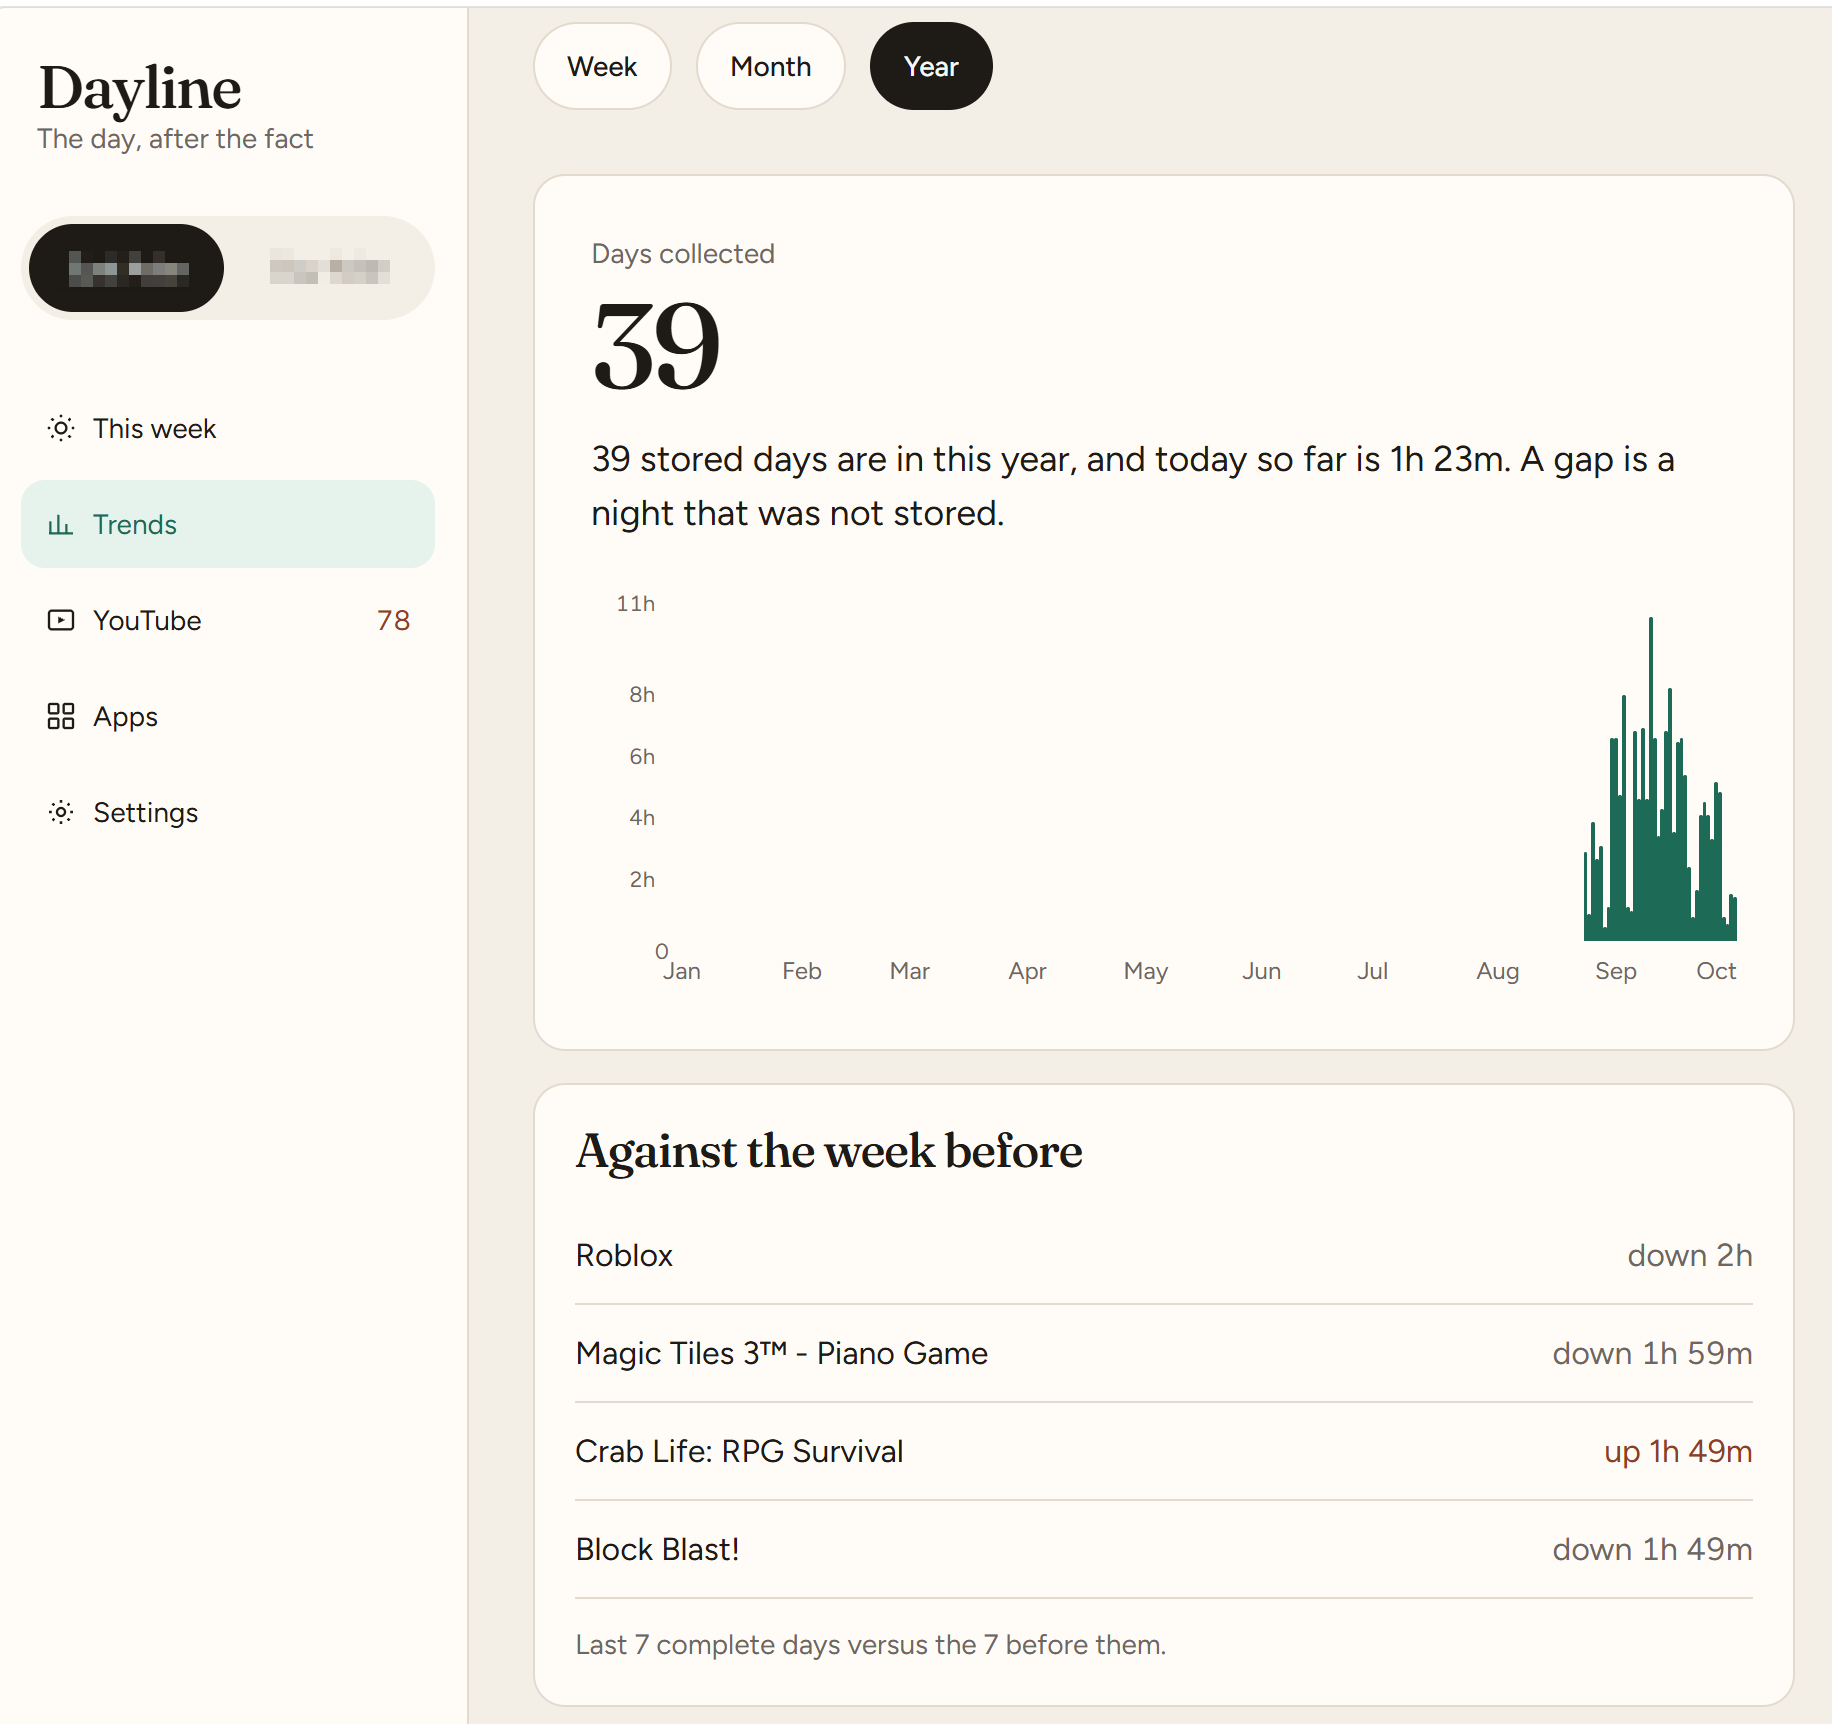Click the Magic Tiles 3 row name
This screenshot has height=1724, width=1832.
pyautogui.click(x=782, y=1354)
